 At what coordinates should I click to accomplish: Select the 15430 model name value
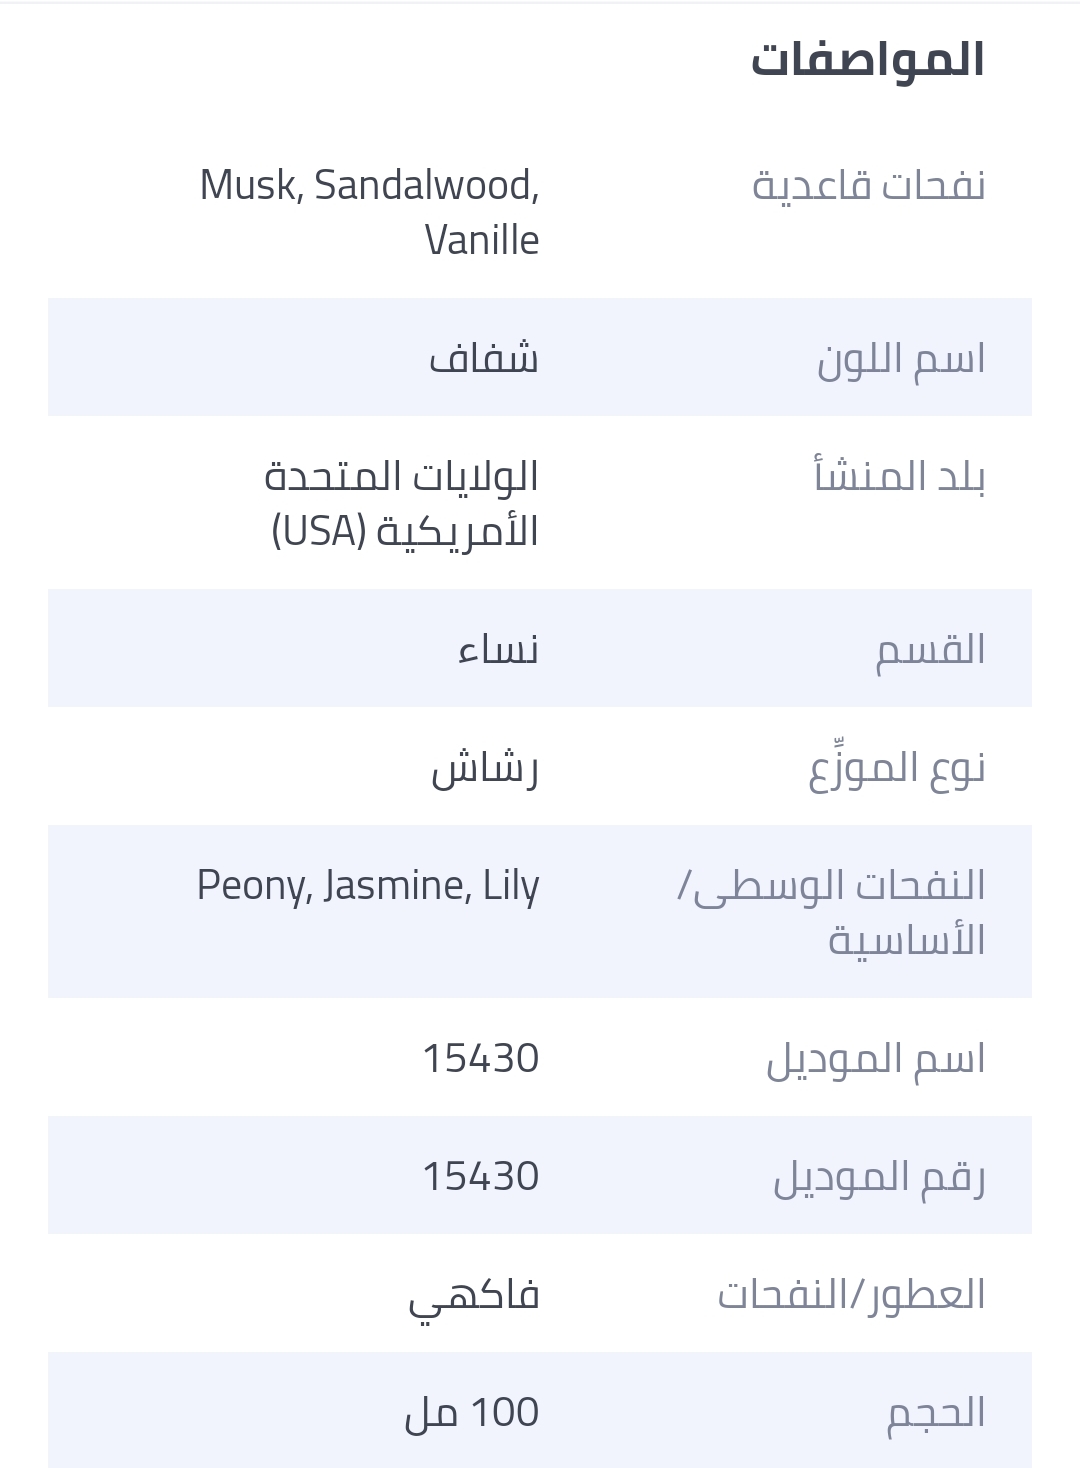pyautogui.click(x=481, y=1058)
